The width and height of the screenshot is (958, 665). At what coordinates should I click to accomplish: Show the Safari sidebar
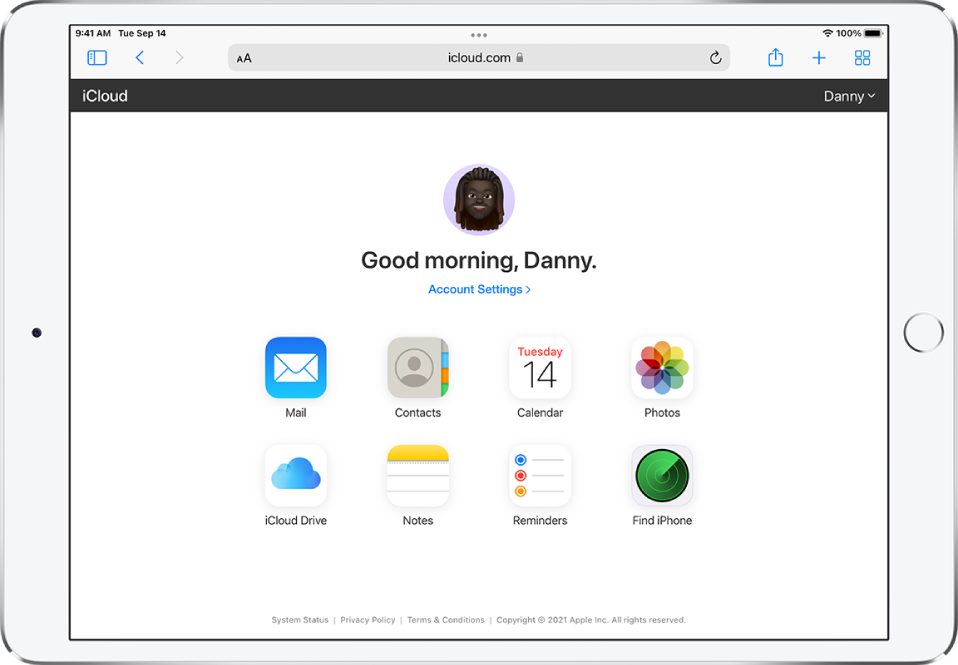point(97,57)
